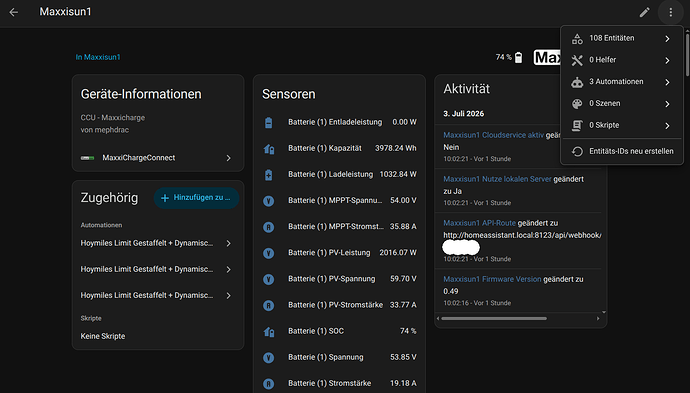Image resolution: width=690 pixels, height=393 pixels.
Task: Expand the 108 Entitäten menu entry
Action: click(x=622, y=38)
